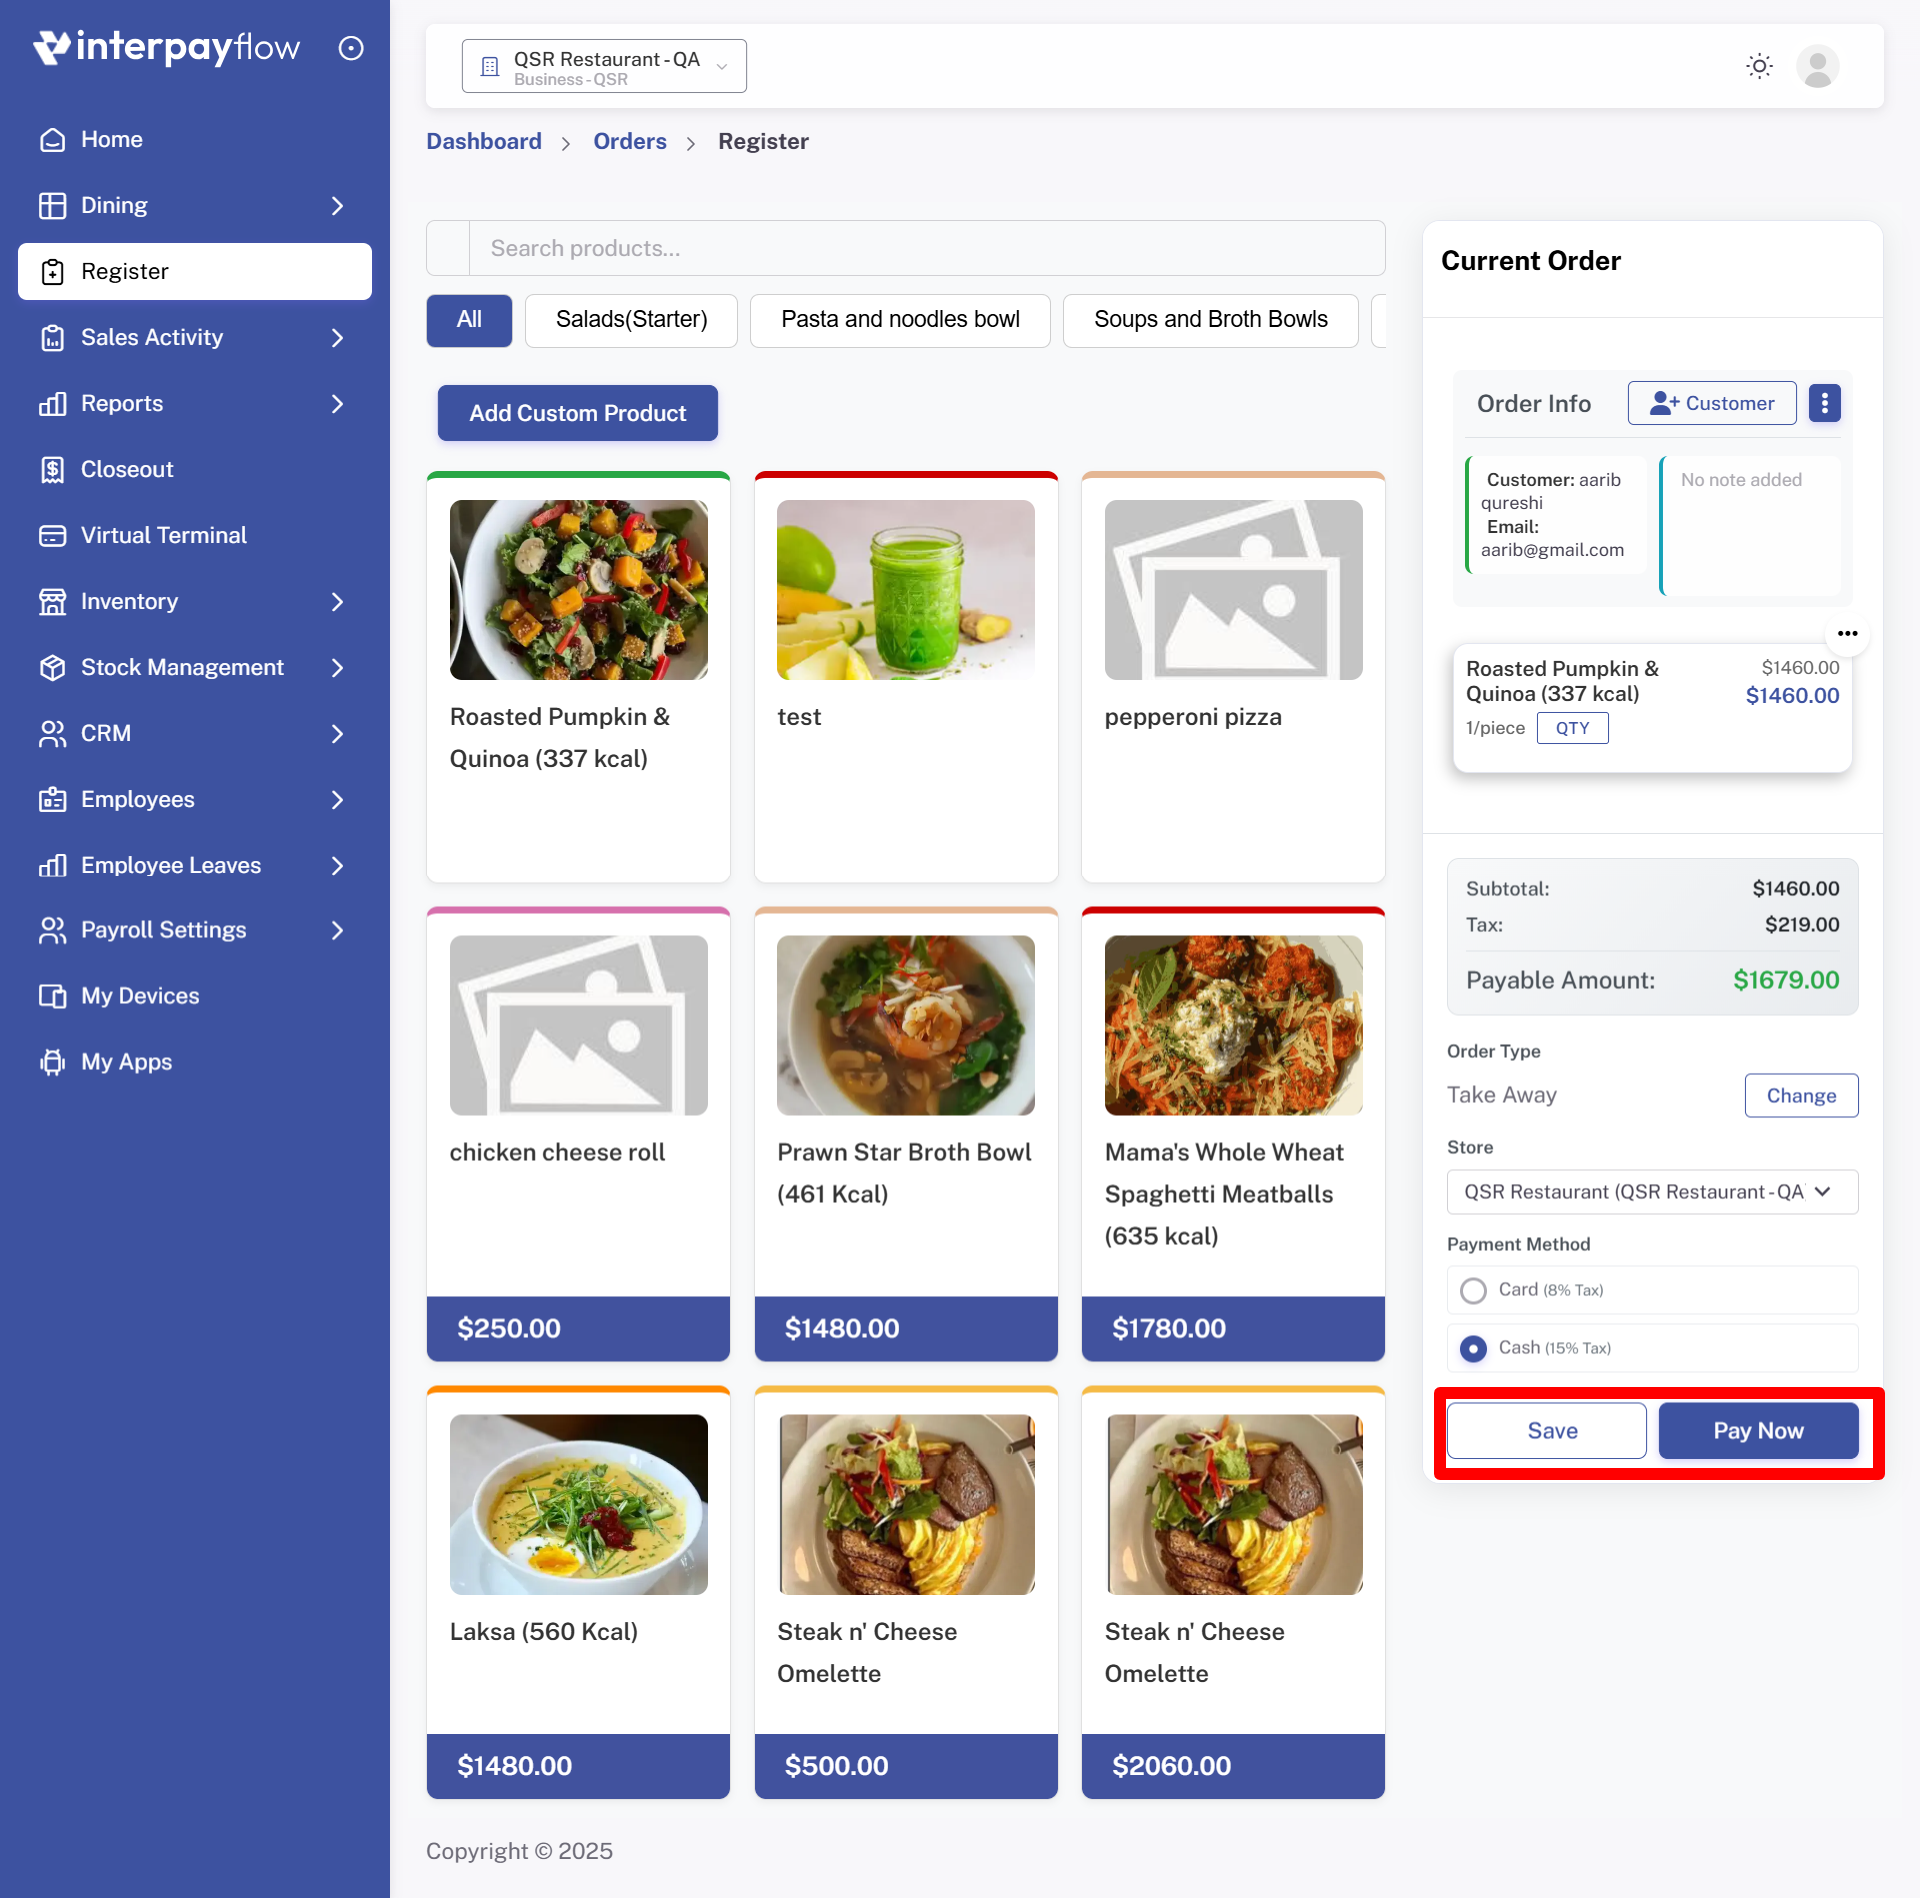This screenshot has width=1920, height=1900.
Task: Click the Payroll Settings sidebar icon
Action: click(x=52, y=931)
